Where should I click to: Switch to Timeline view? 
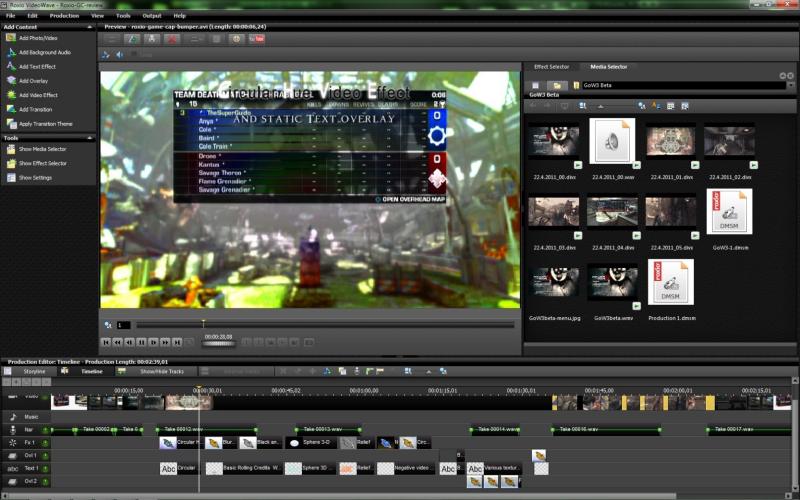coord(86,371)
